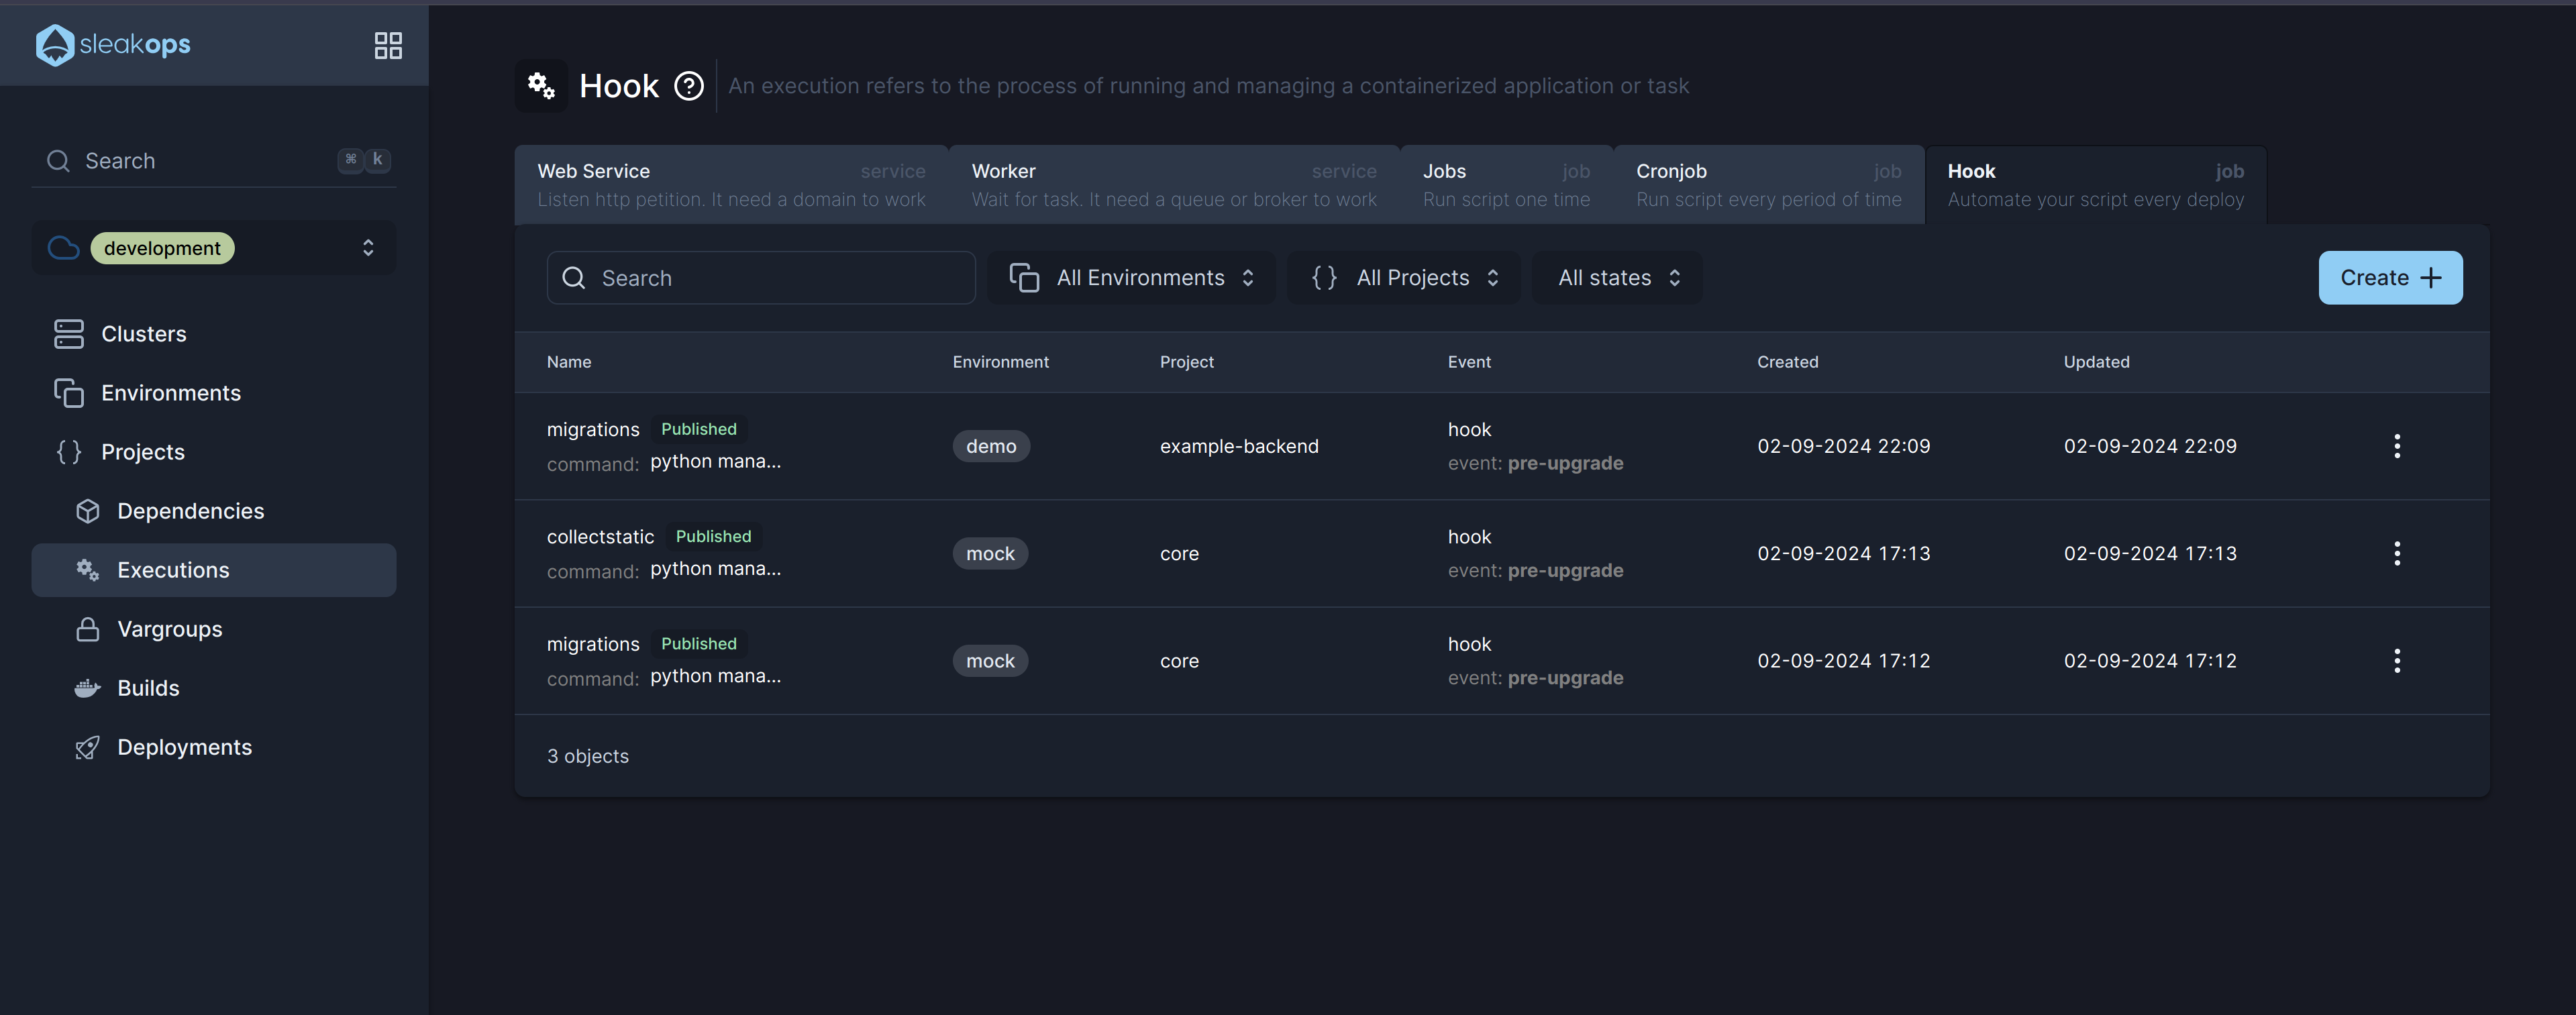
Task: Click the Create button
Action: [x=2390, y=278]
